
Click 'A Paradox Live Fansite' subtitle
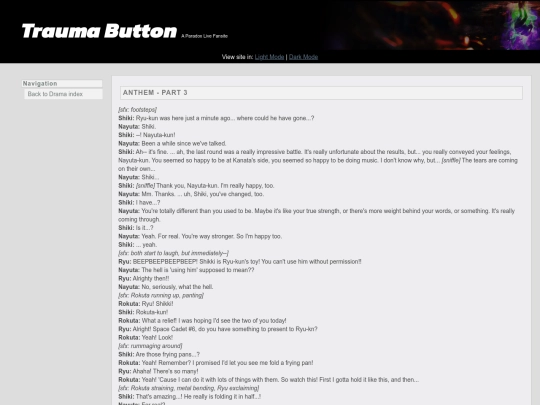[205, 36]
